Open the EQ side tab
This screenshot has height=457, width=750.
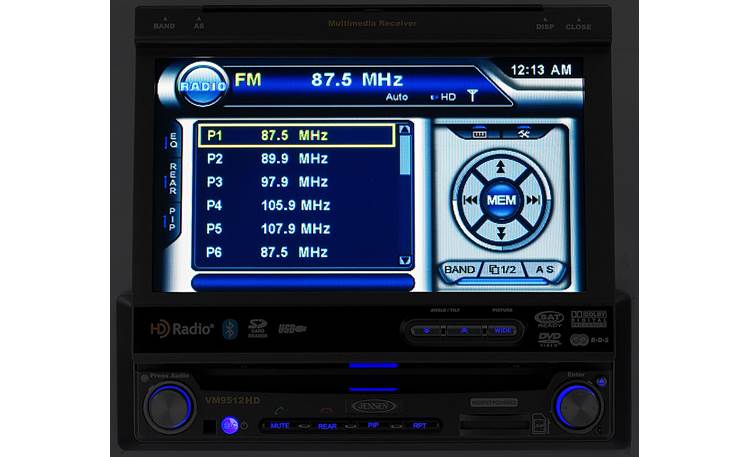(x=173, y=142)
